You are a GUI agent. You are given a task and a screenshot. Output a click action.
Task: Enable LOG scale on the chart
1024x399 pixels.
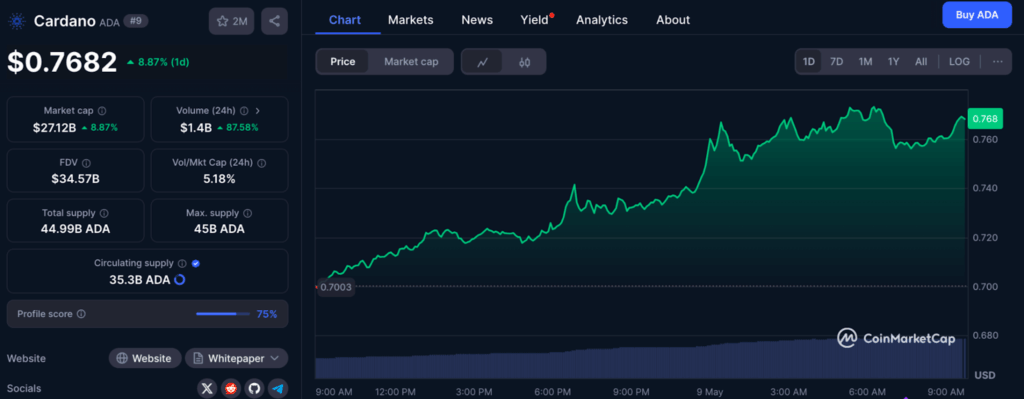click(959, 62)
